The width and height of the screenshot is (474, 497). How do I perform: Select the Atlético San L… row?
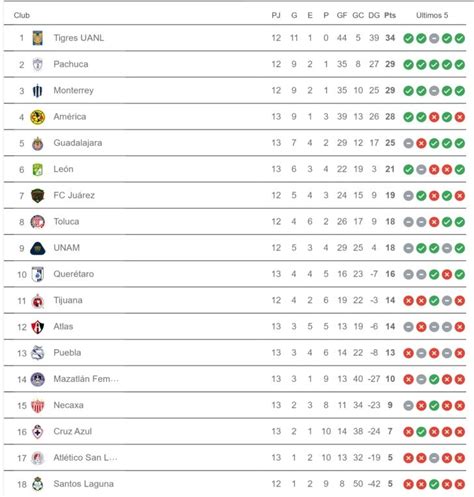point(235,458)
